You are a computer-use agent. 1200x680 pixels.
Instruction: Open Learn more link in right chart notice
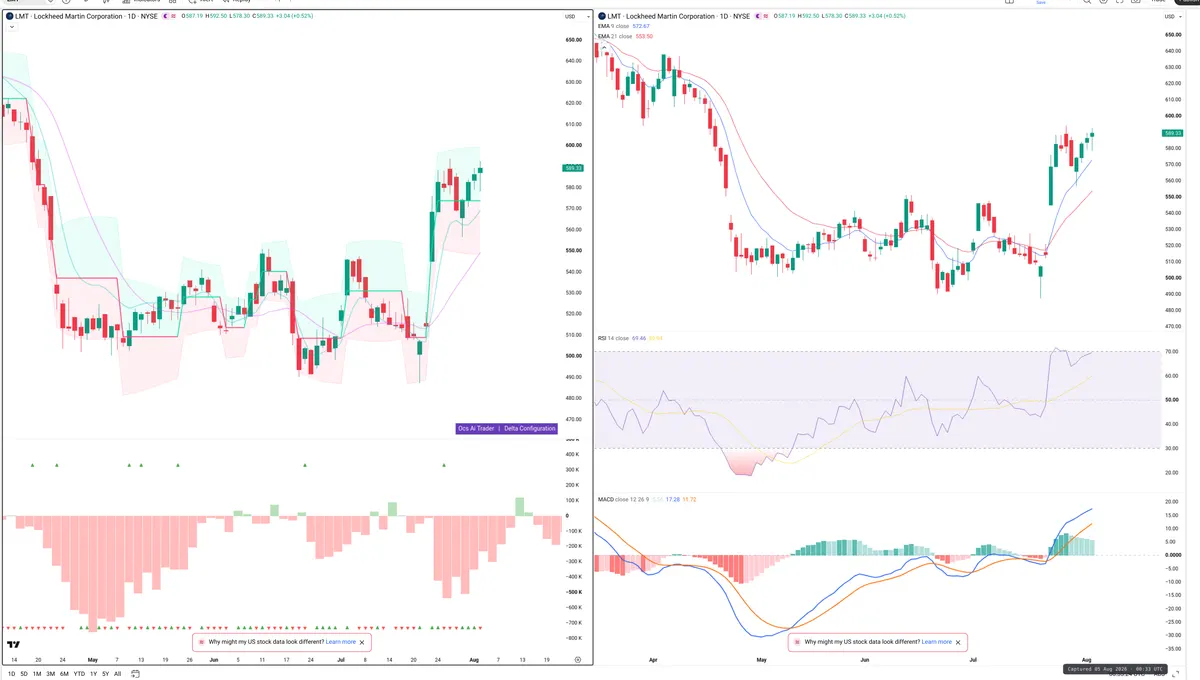(937, 642)
